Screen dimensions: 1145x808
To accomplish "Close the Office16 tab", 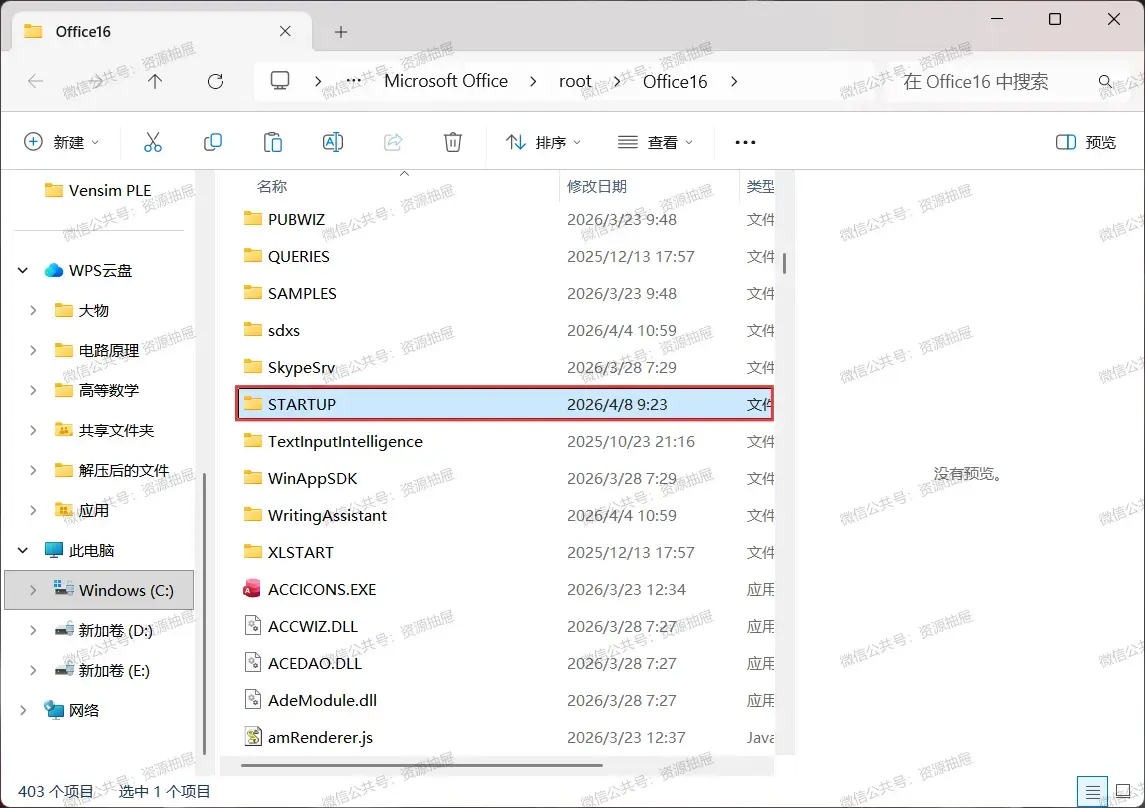I will (285, 31).
